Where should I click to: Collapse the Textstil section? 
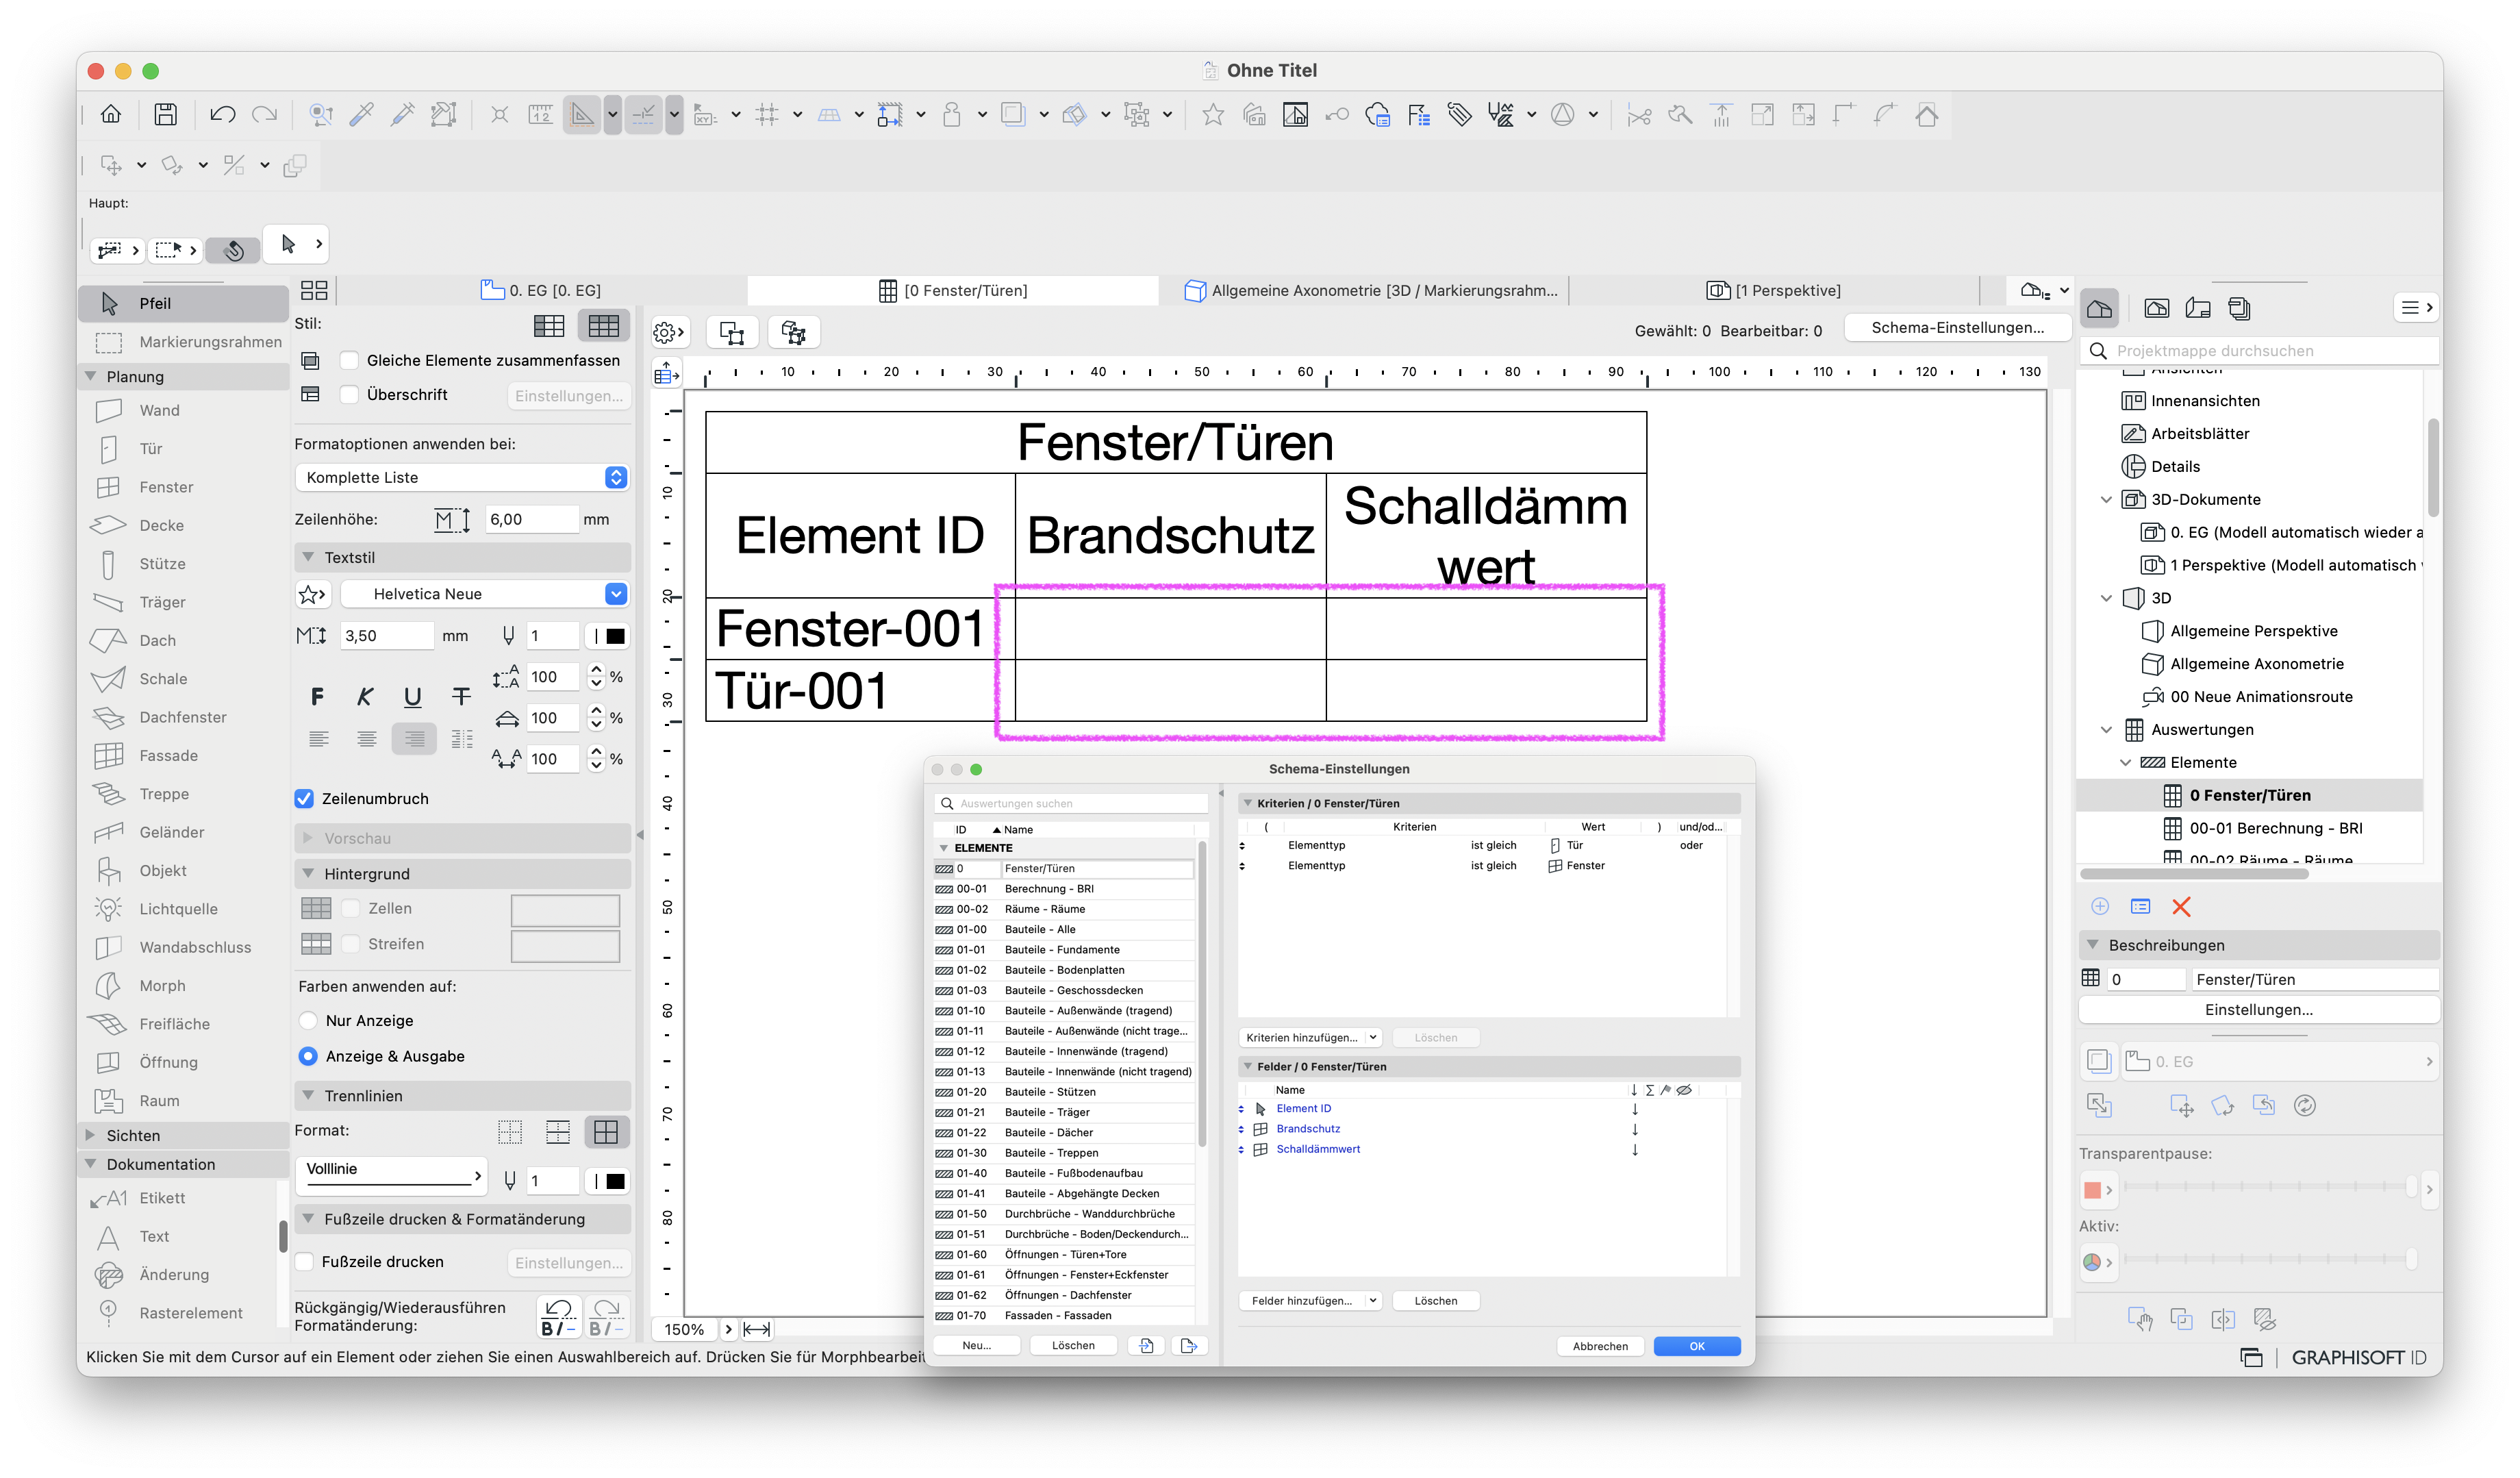pos(308,557)
